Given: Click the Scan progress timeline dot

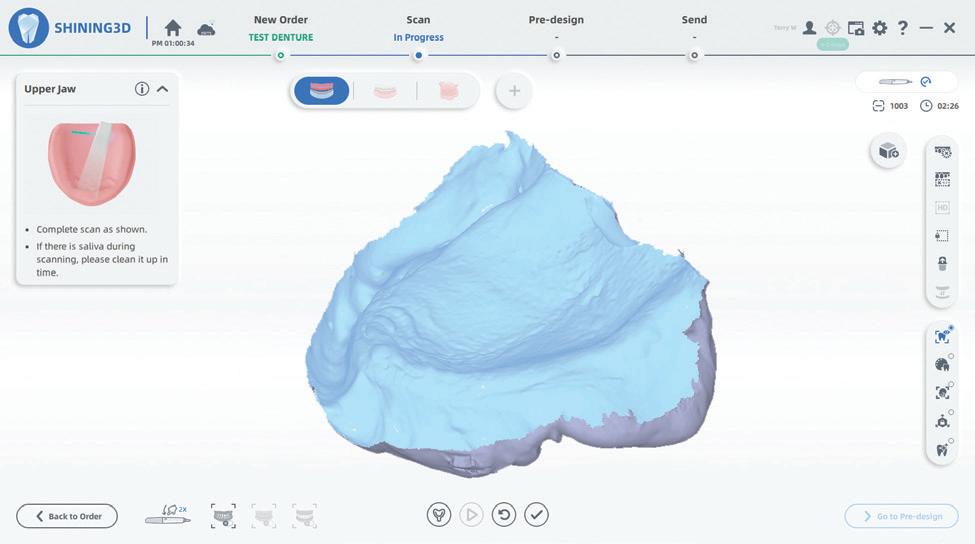Looking at the screenshot, I should tap(418, 55).
